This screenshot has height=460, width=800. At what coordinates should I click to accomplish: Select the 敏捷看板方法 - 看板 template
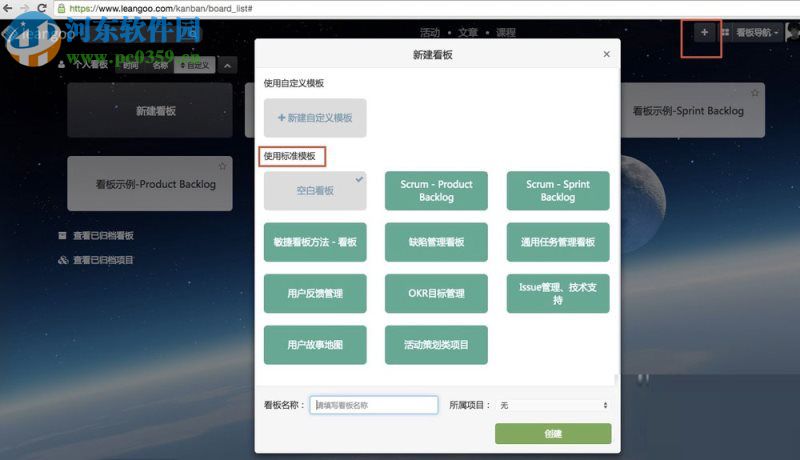click(315, 242)
